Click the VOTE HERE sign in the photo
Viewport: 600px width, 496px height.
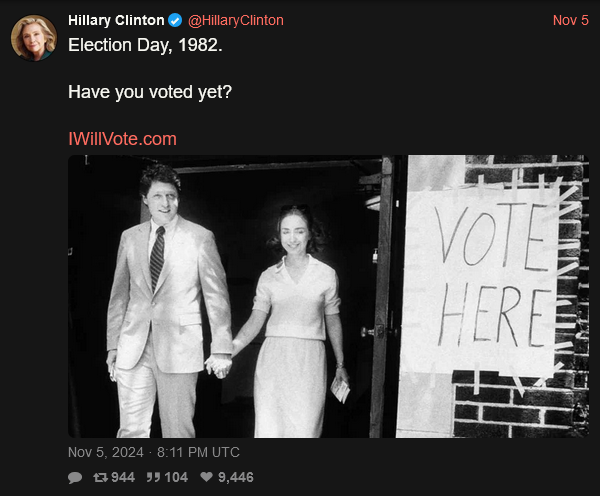[x=492, y=277]
